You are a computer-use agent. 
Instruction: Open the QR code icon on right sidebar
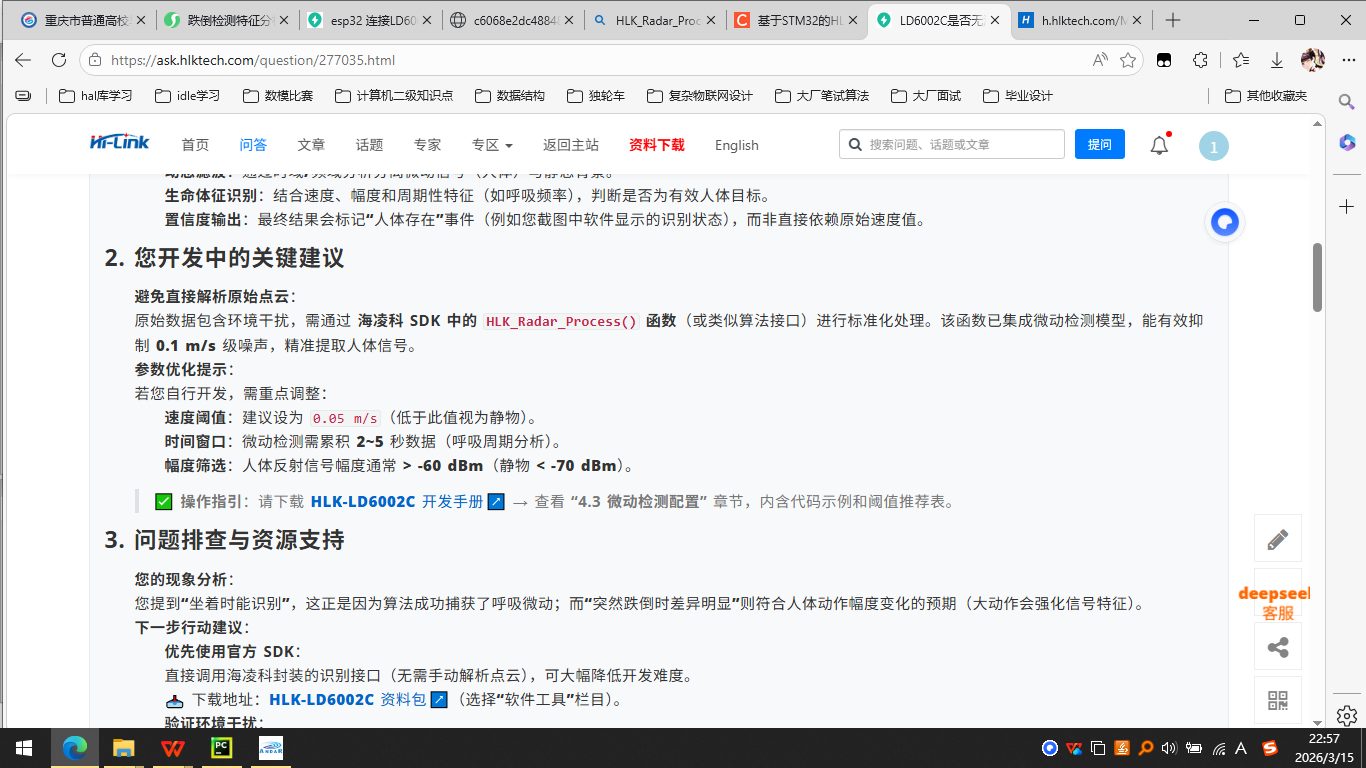(1277, 700)
